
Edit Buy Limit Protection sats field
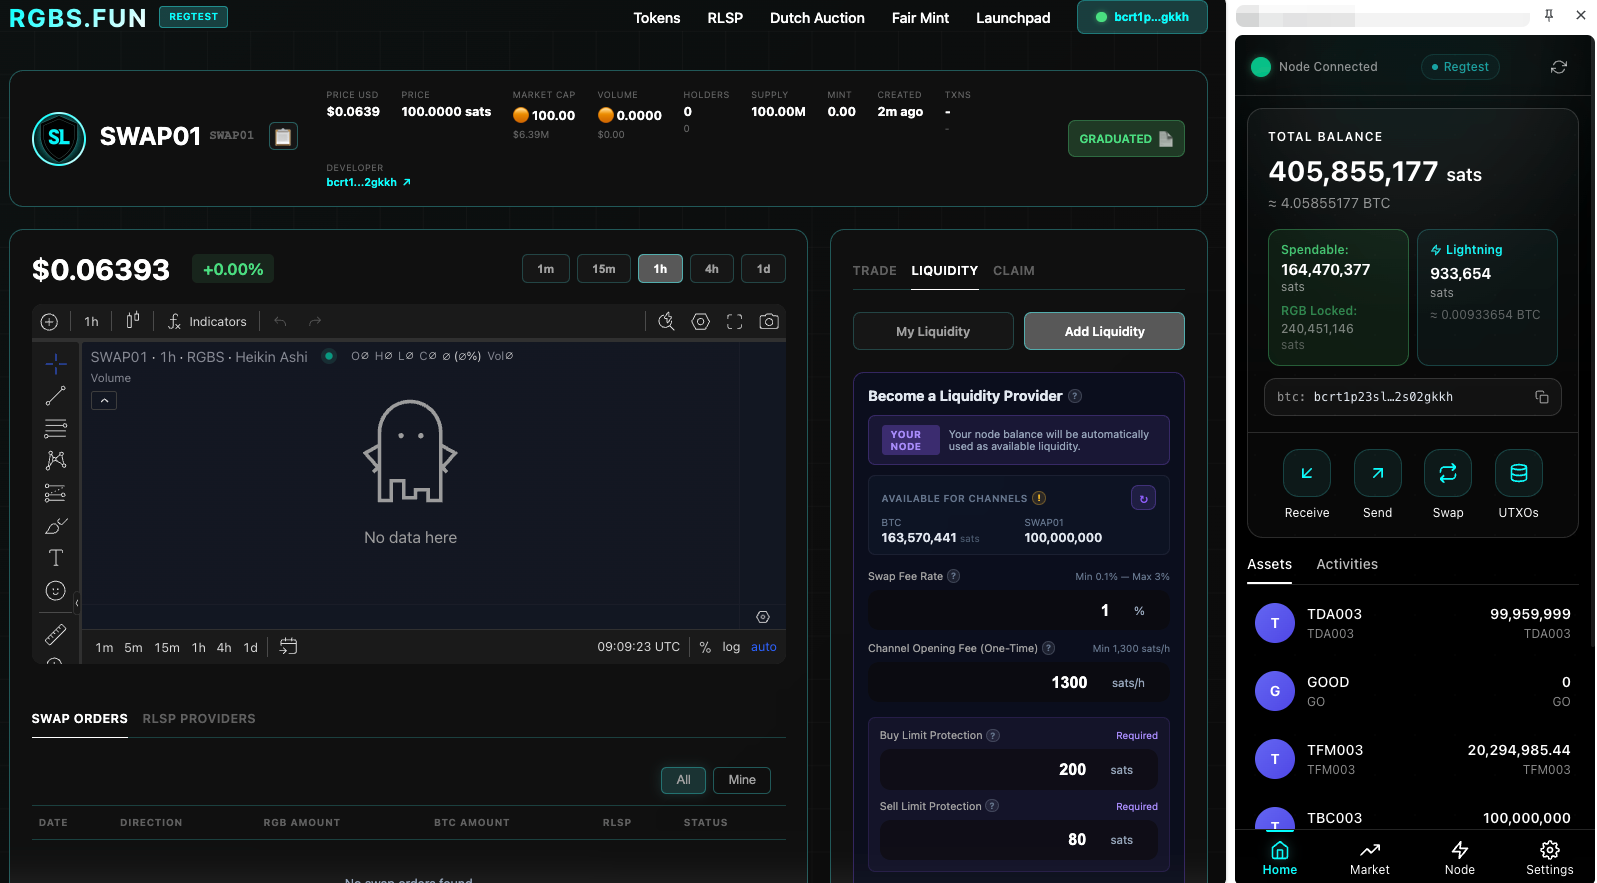tap(1018, 769)
